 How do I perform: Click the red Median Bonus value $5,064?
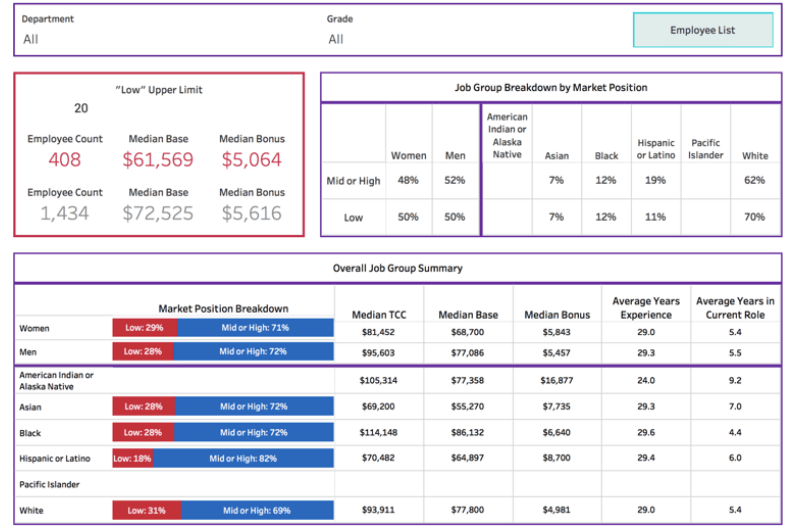(x=252, y=159)
